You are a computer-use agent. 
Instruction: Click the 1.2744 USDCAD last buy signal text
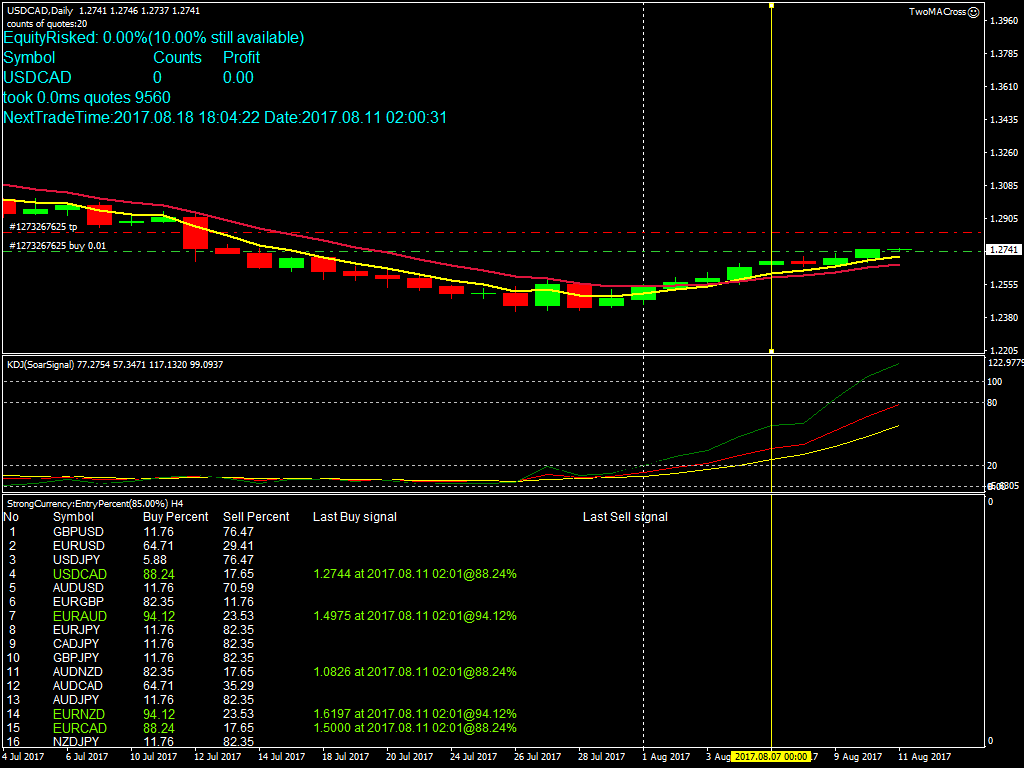[415, 574]
